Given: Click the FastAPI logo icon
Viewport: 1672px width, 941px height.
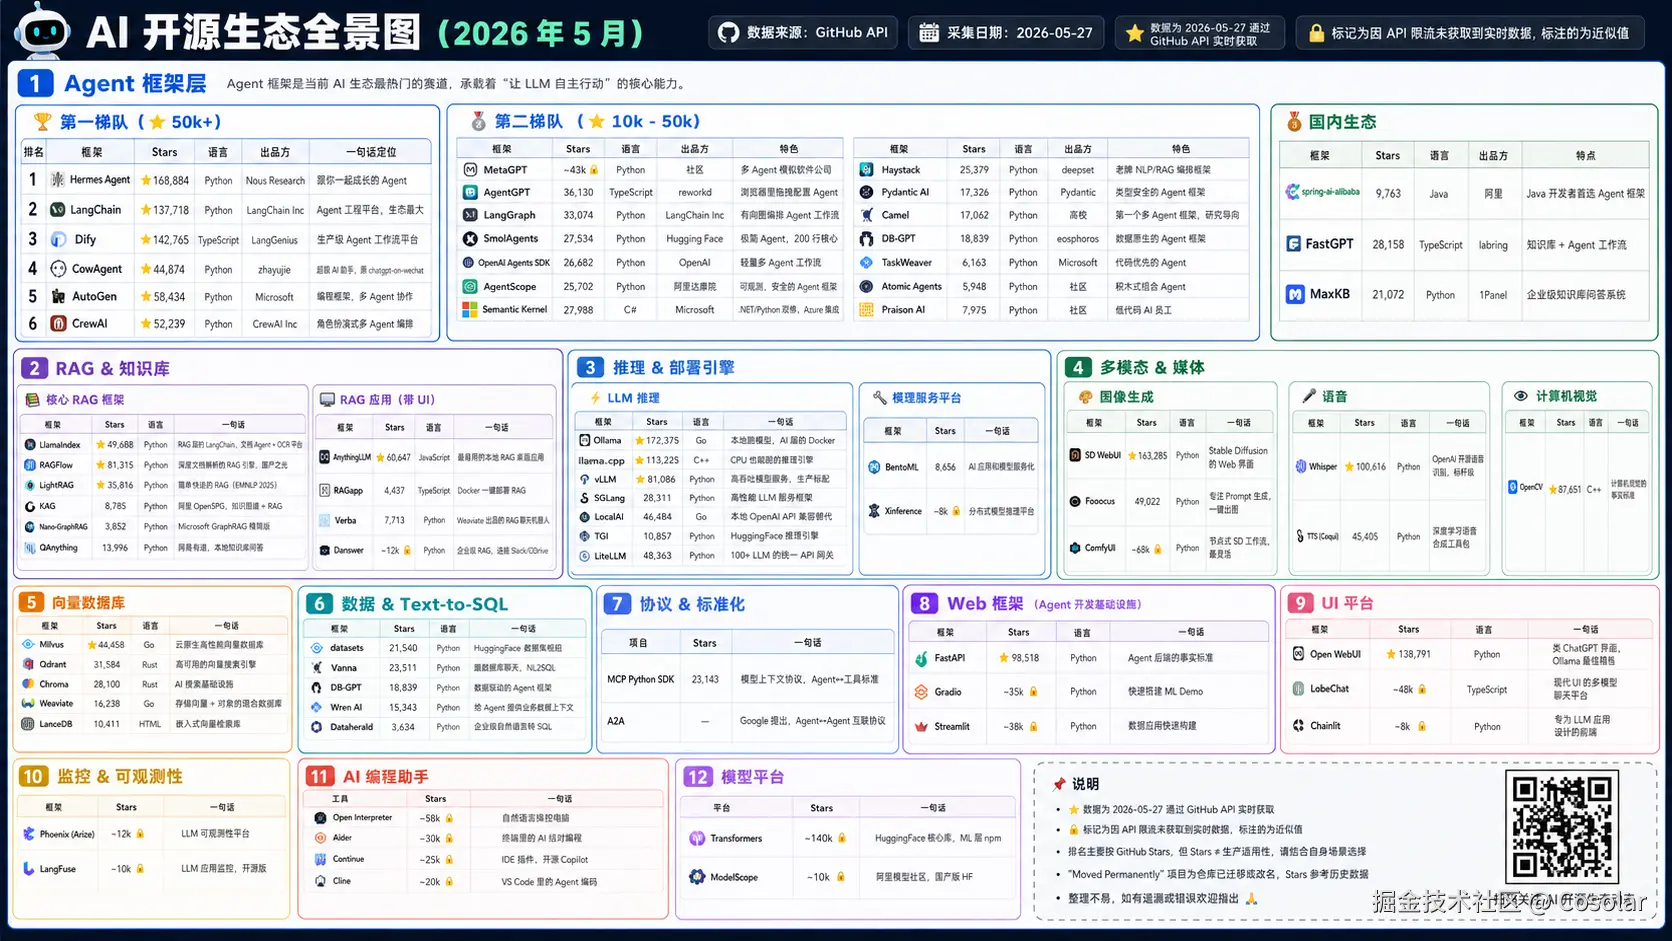Looking at the screenshot, I should pyautogui.click(x=922, y=659).
